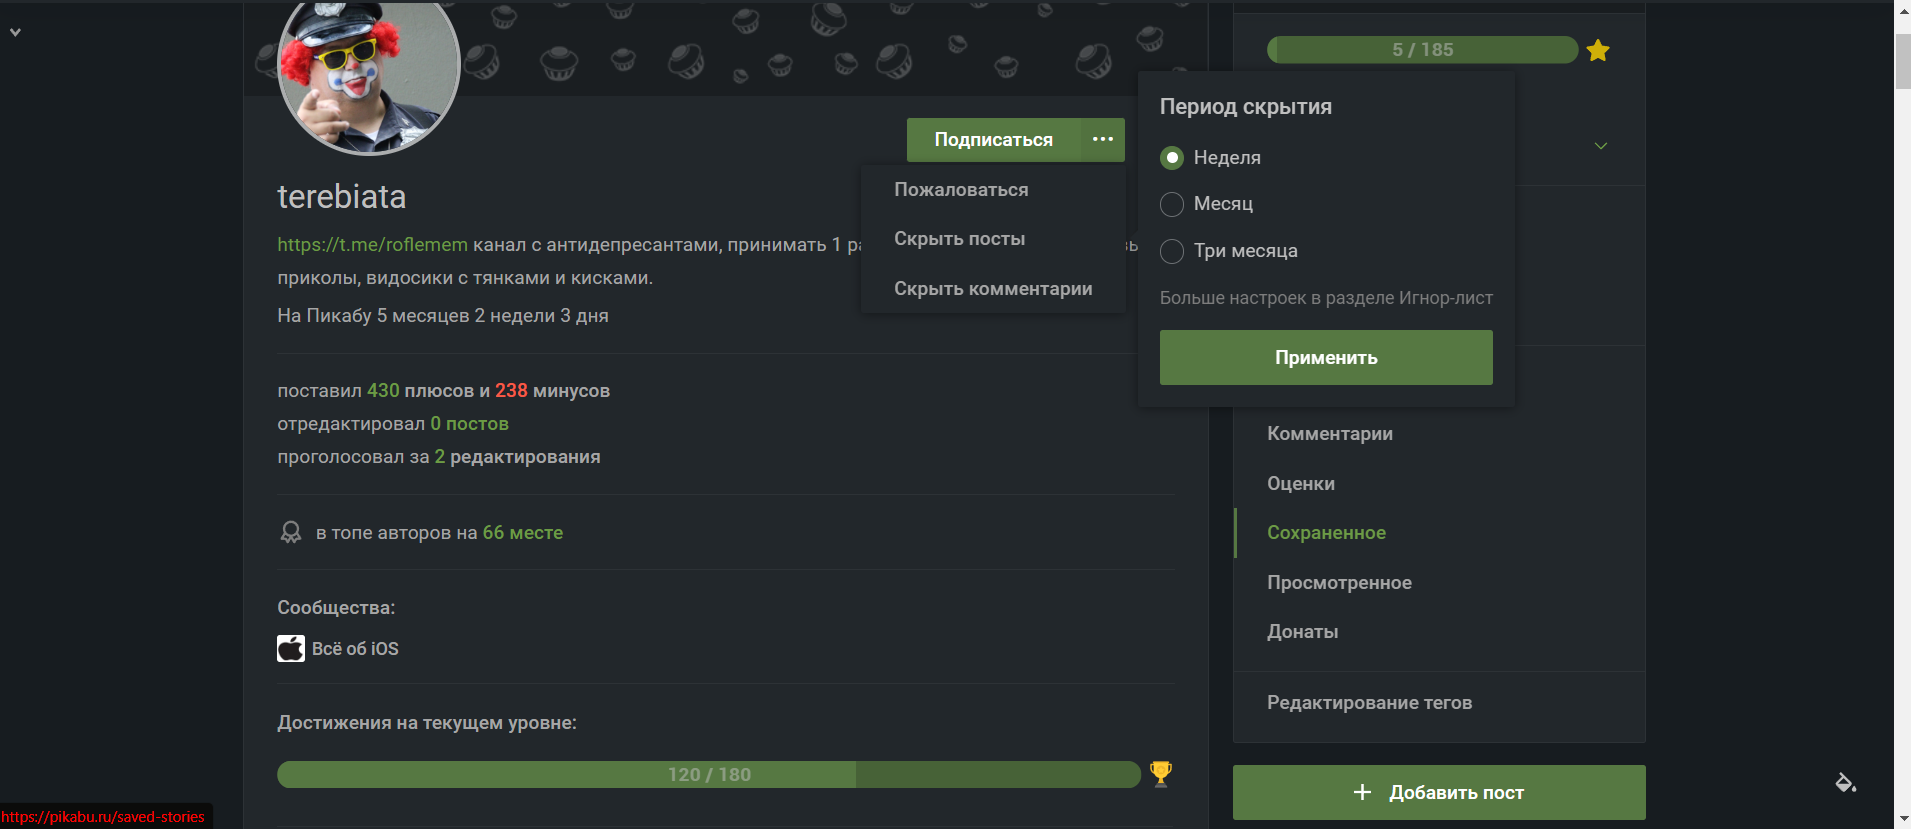Open the Сохраненное sidebar section

(1326, 533)
